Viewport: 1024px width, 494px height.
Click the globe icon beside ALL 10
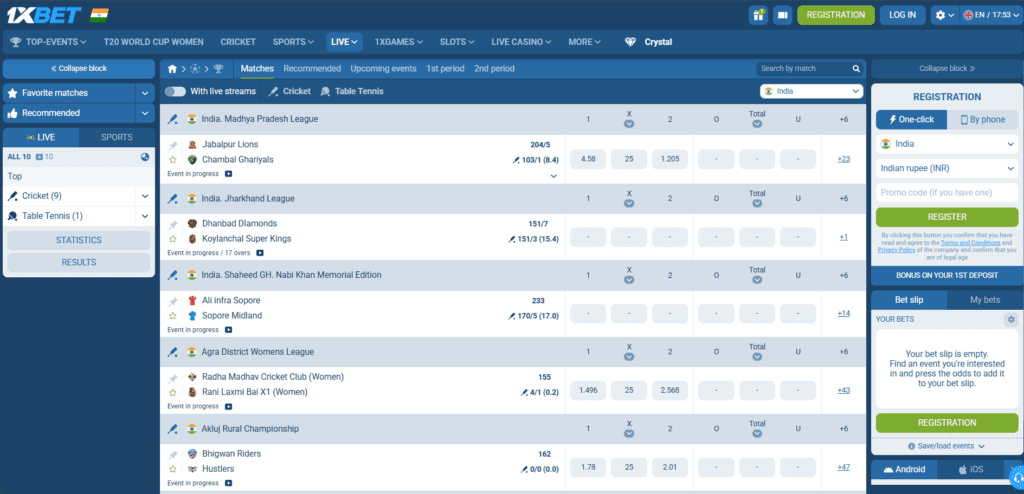[145, 157]
